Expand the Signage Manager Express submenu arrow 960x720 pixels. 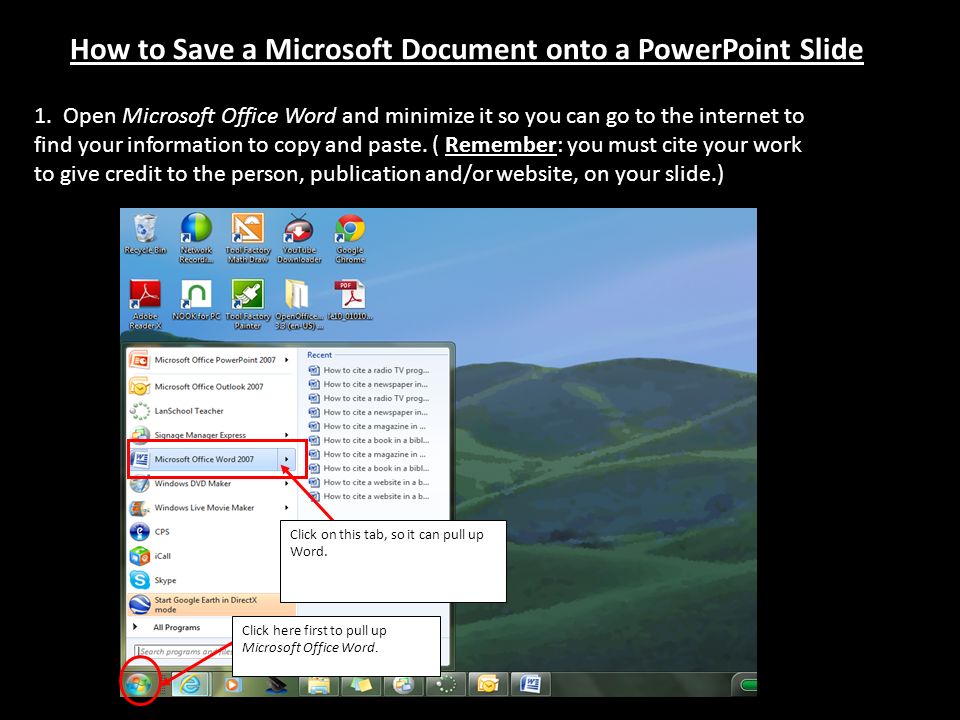click(x=287, y=435)
